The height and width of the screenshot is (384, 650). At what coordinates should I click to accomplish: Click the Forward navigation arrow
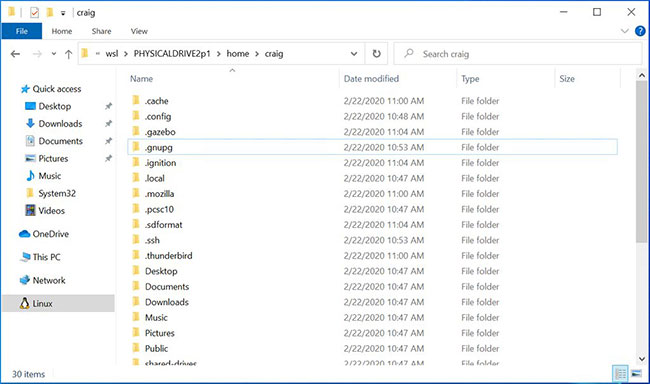point(37,54)
